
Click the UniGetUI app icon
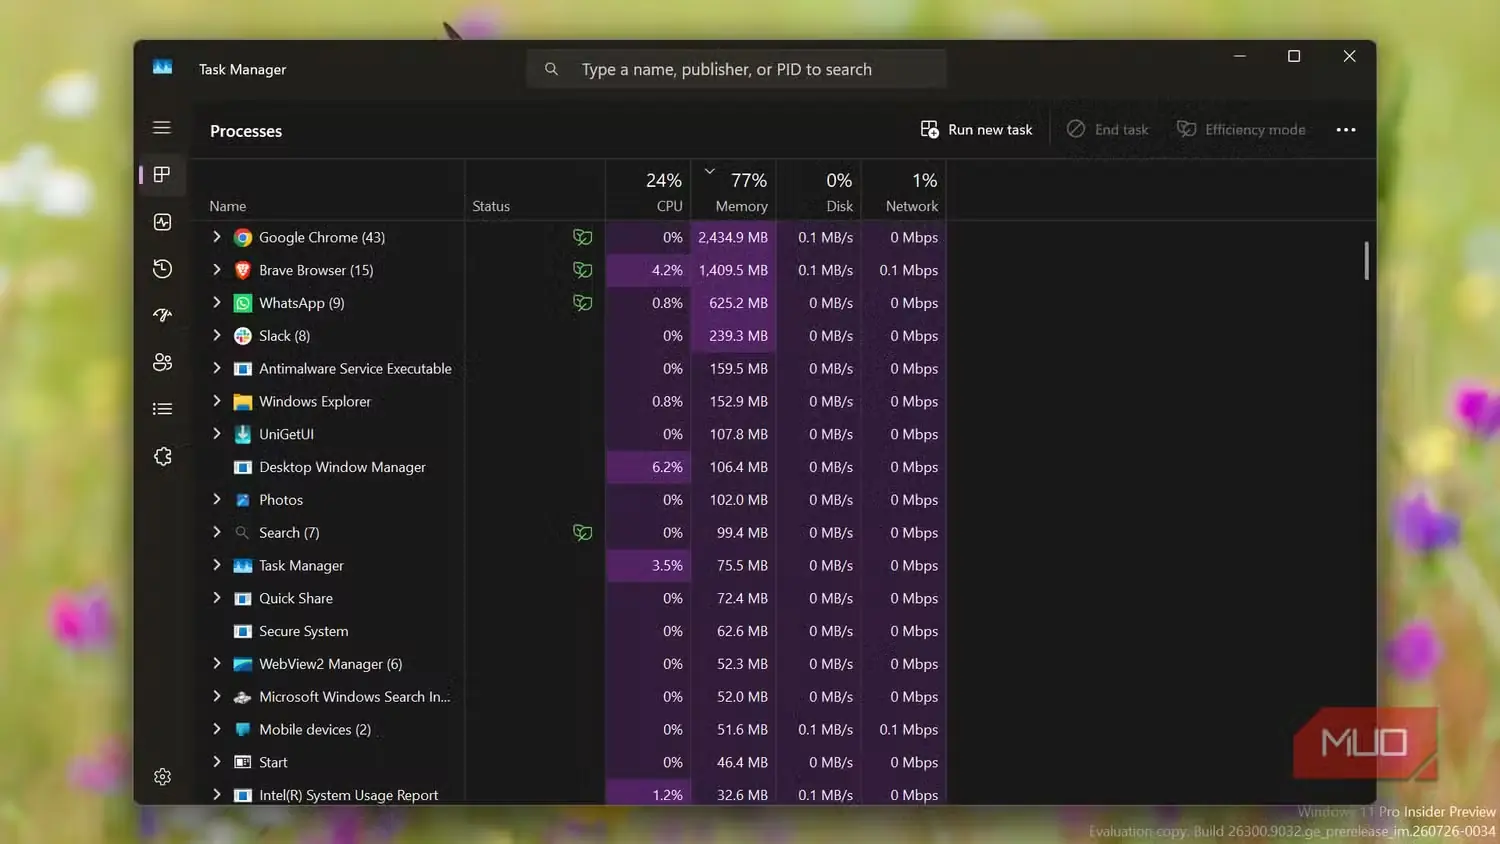point(242,434)
